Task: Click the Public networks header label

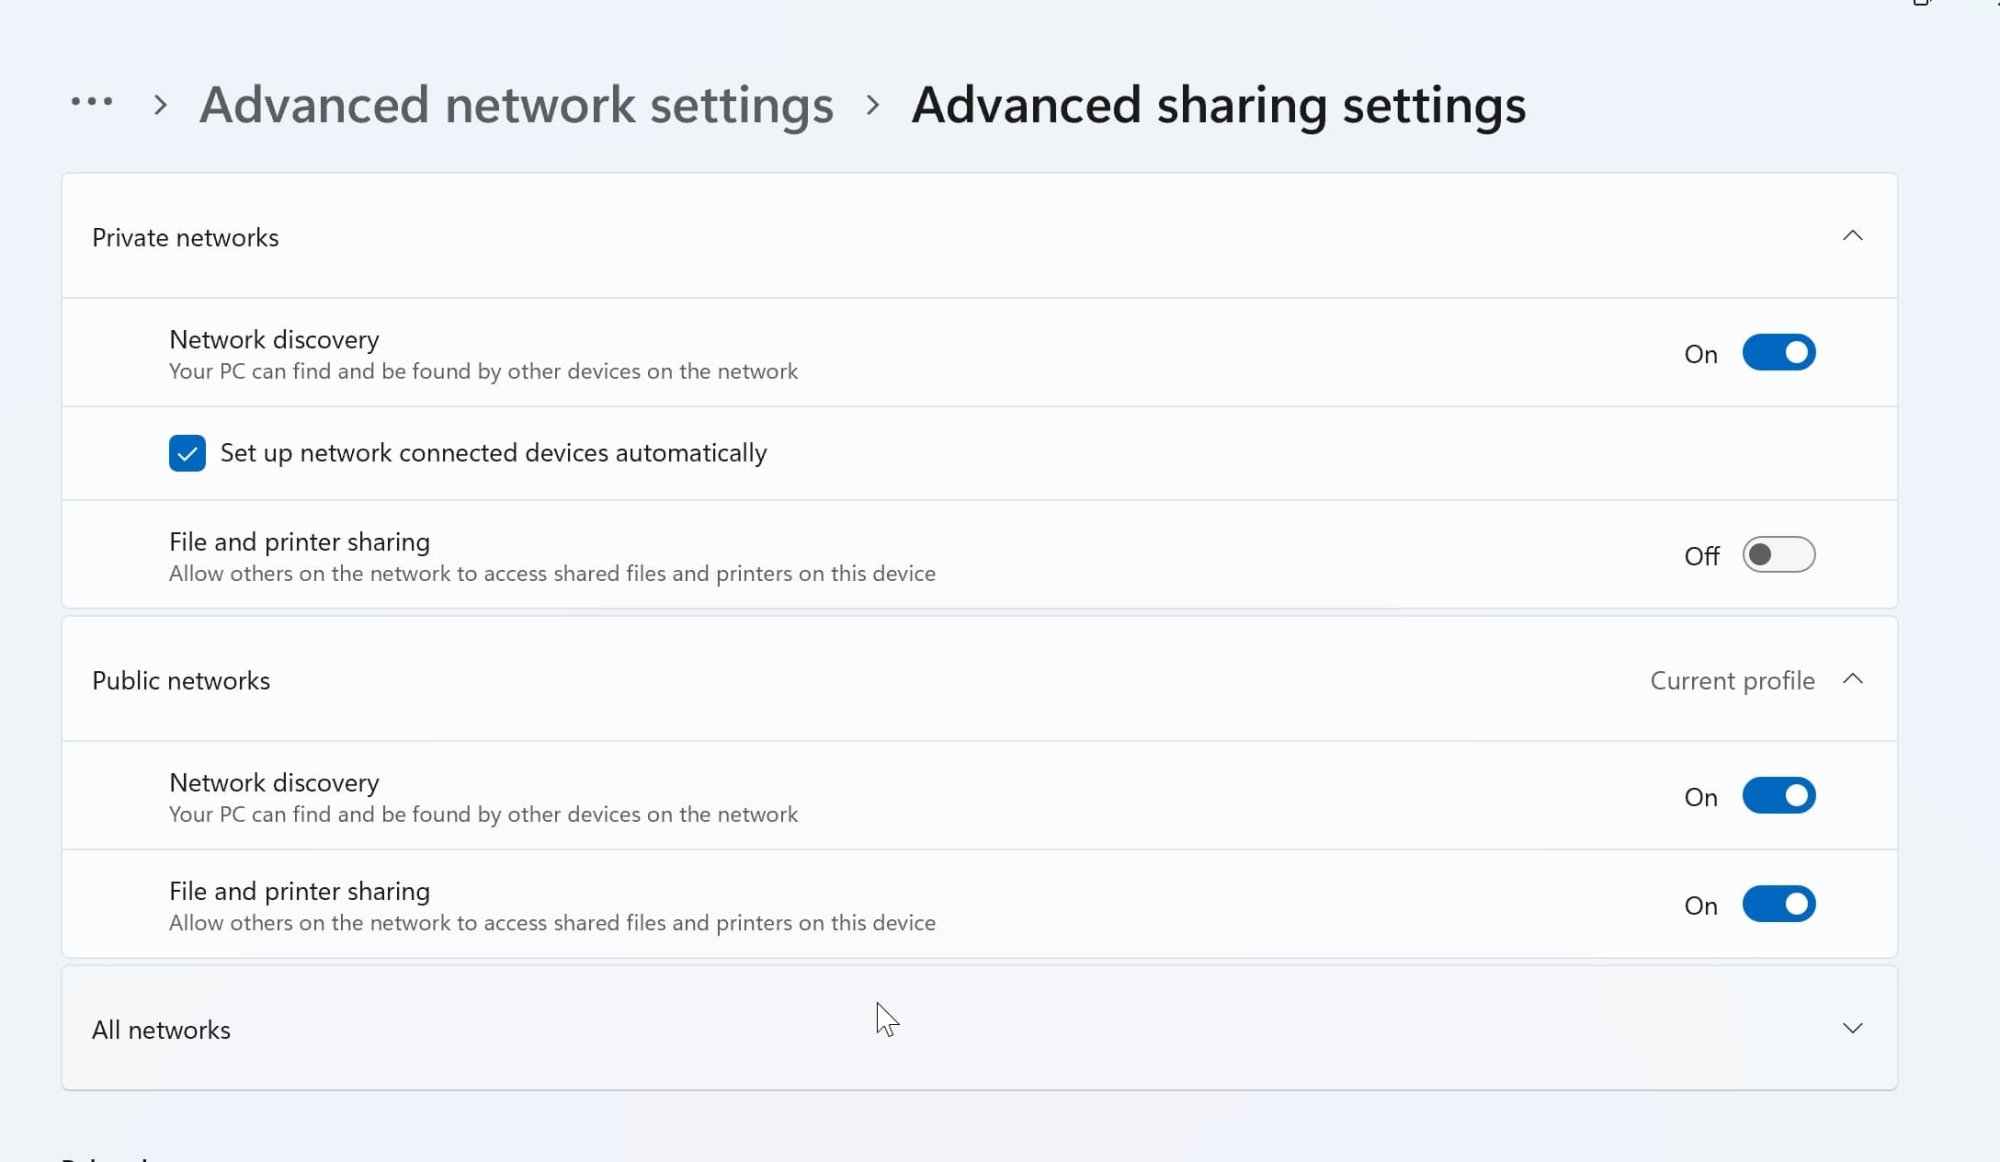Action: click(x=181, y=681)
